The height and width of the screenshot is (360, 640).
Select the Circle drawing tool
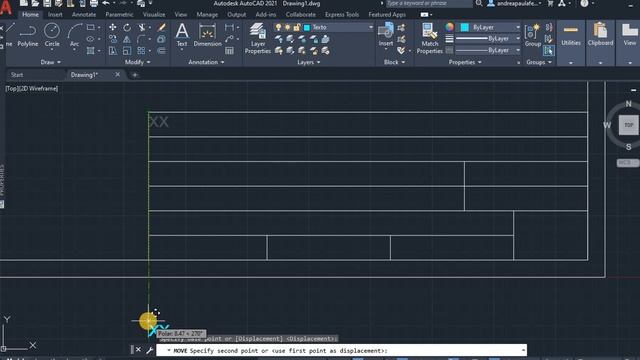pos(52,35)
